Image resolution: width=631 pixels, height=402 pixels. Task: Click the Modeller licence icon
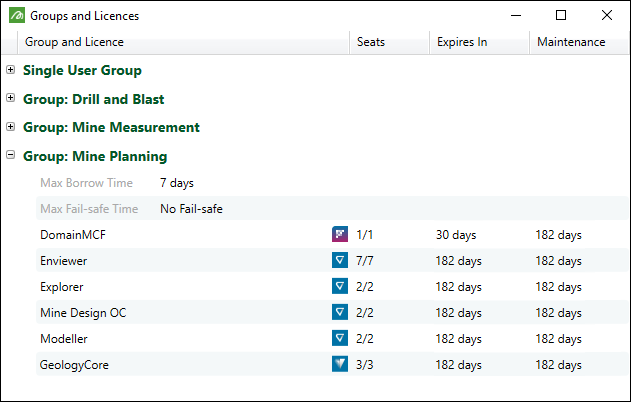pyautogui.click(x=339, y=339)
